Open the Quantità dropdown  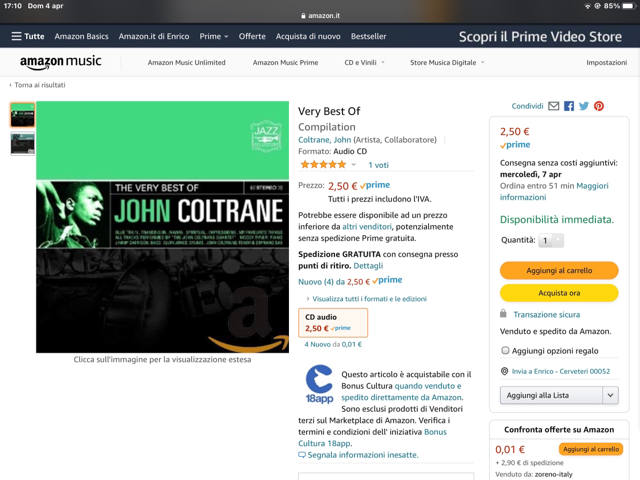coord(551,240)
